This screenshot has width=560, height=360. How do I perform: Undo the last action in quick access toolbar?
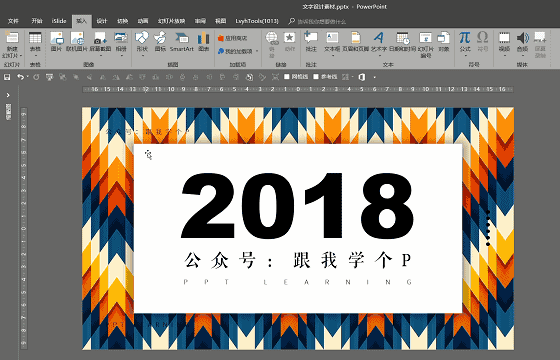tap(20, 77)
